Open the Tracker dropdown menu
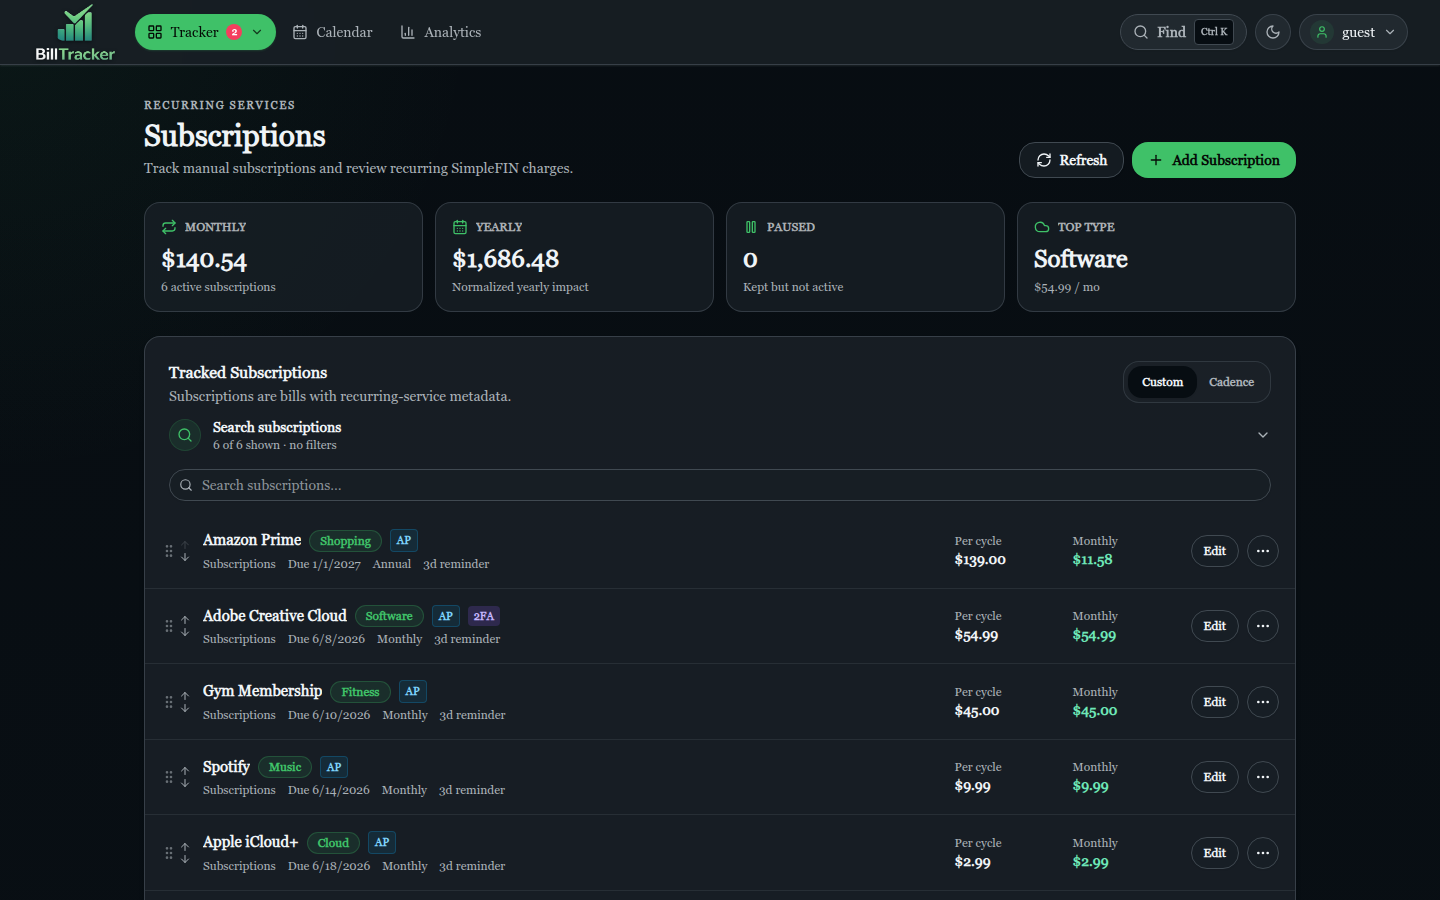This screenshot has width=1440, height=900. tap(205, 32)
